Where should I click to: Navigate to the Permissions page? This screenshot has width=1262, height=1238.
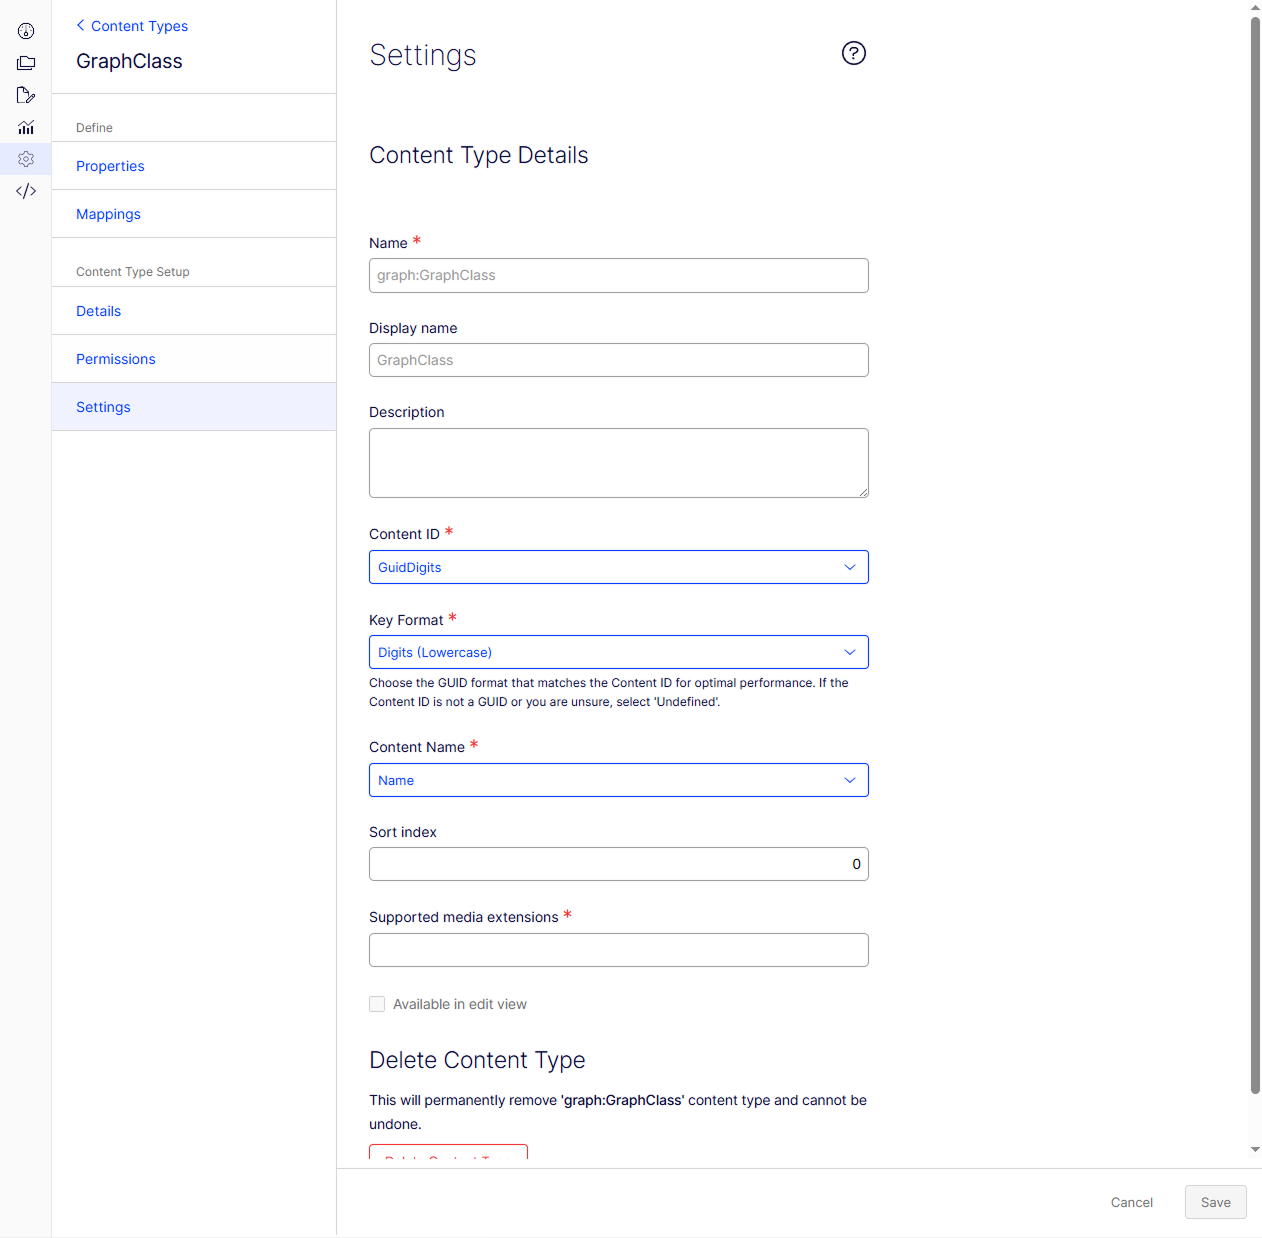pyautogui.click(x=116, y=359)
